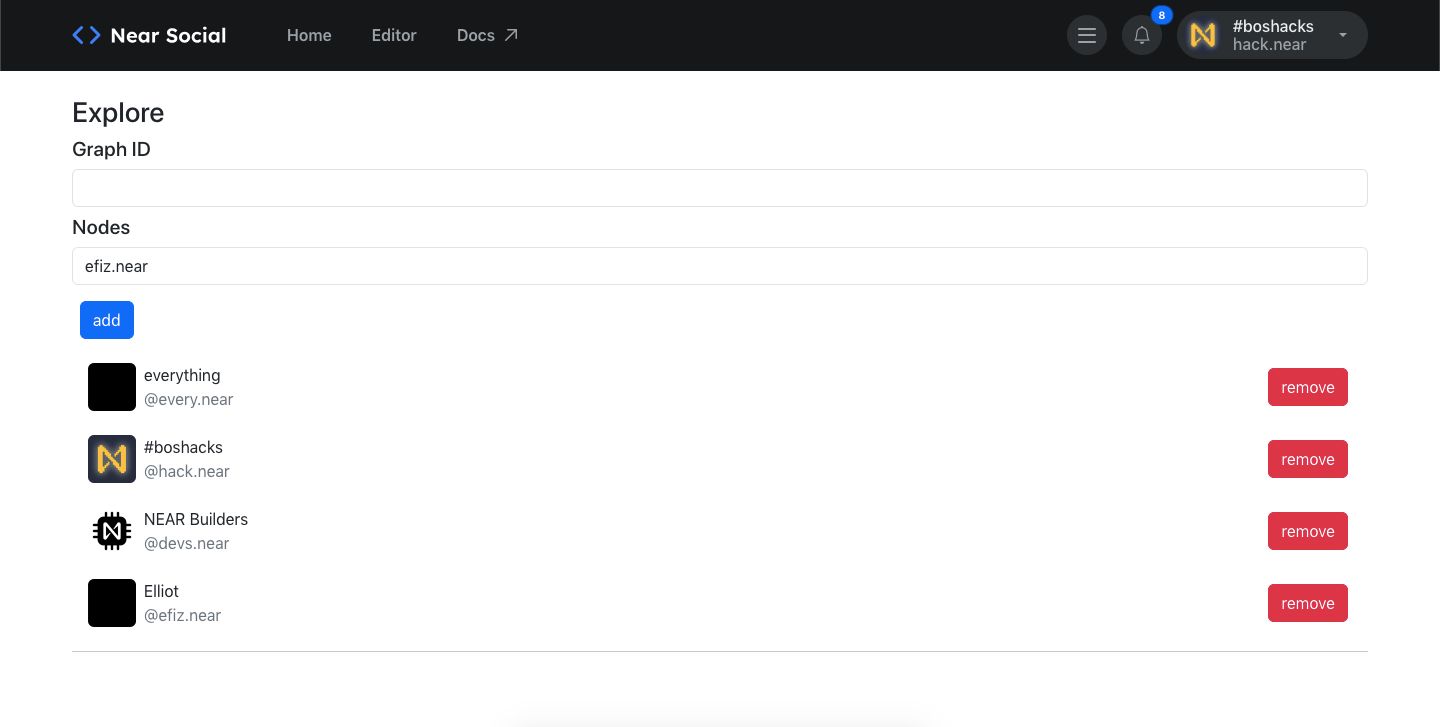Click the 'Elliot' name
This screenshot has width=1440, height=727.
point(161,591)
